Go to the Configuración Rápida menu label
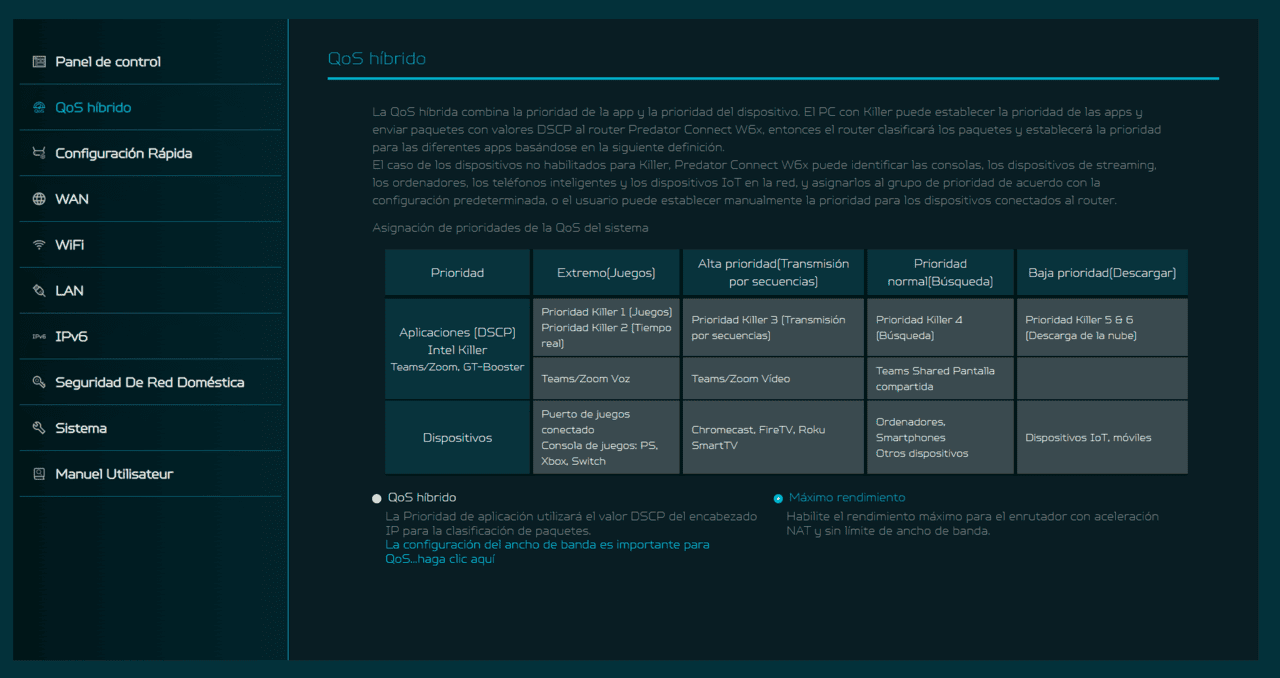Image resolution: width=1280 pixels, height=678 pixels. click(123, 154)
